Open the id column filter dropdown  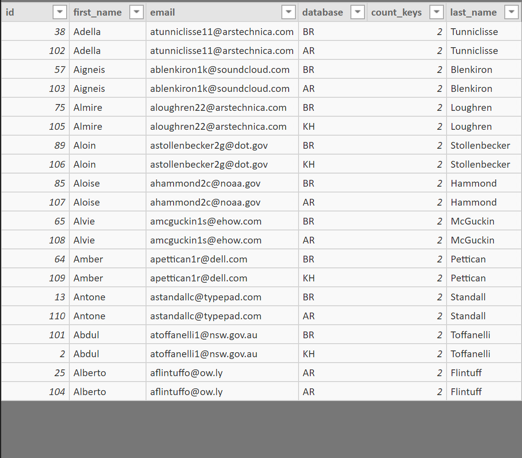pyautogui.click(x=60, y=12)
